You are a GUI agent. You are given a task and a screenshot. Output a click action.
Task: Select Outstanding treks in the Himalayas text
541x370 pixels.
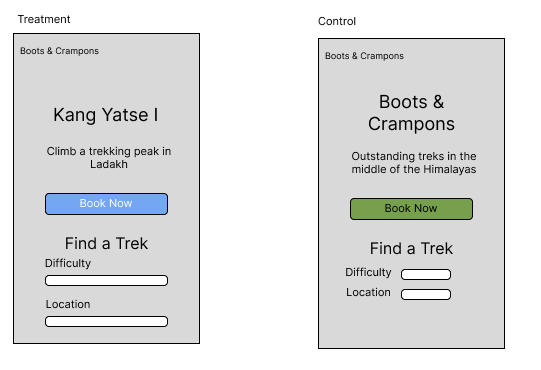point(414,163)
